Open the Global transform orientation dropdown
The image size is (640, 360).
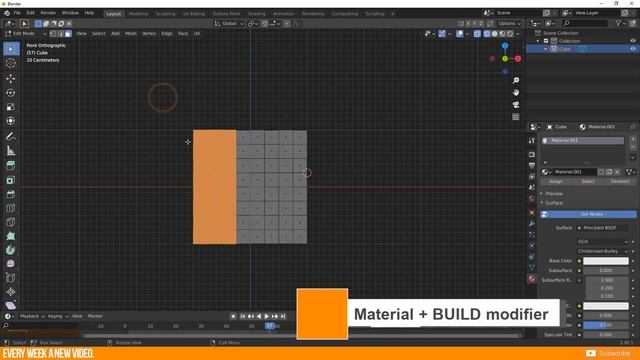(x=229, y=24)
